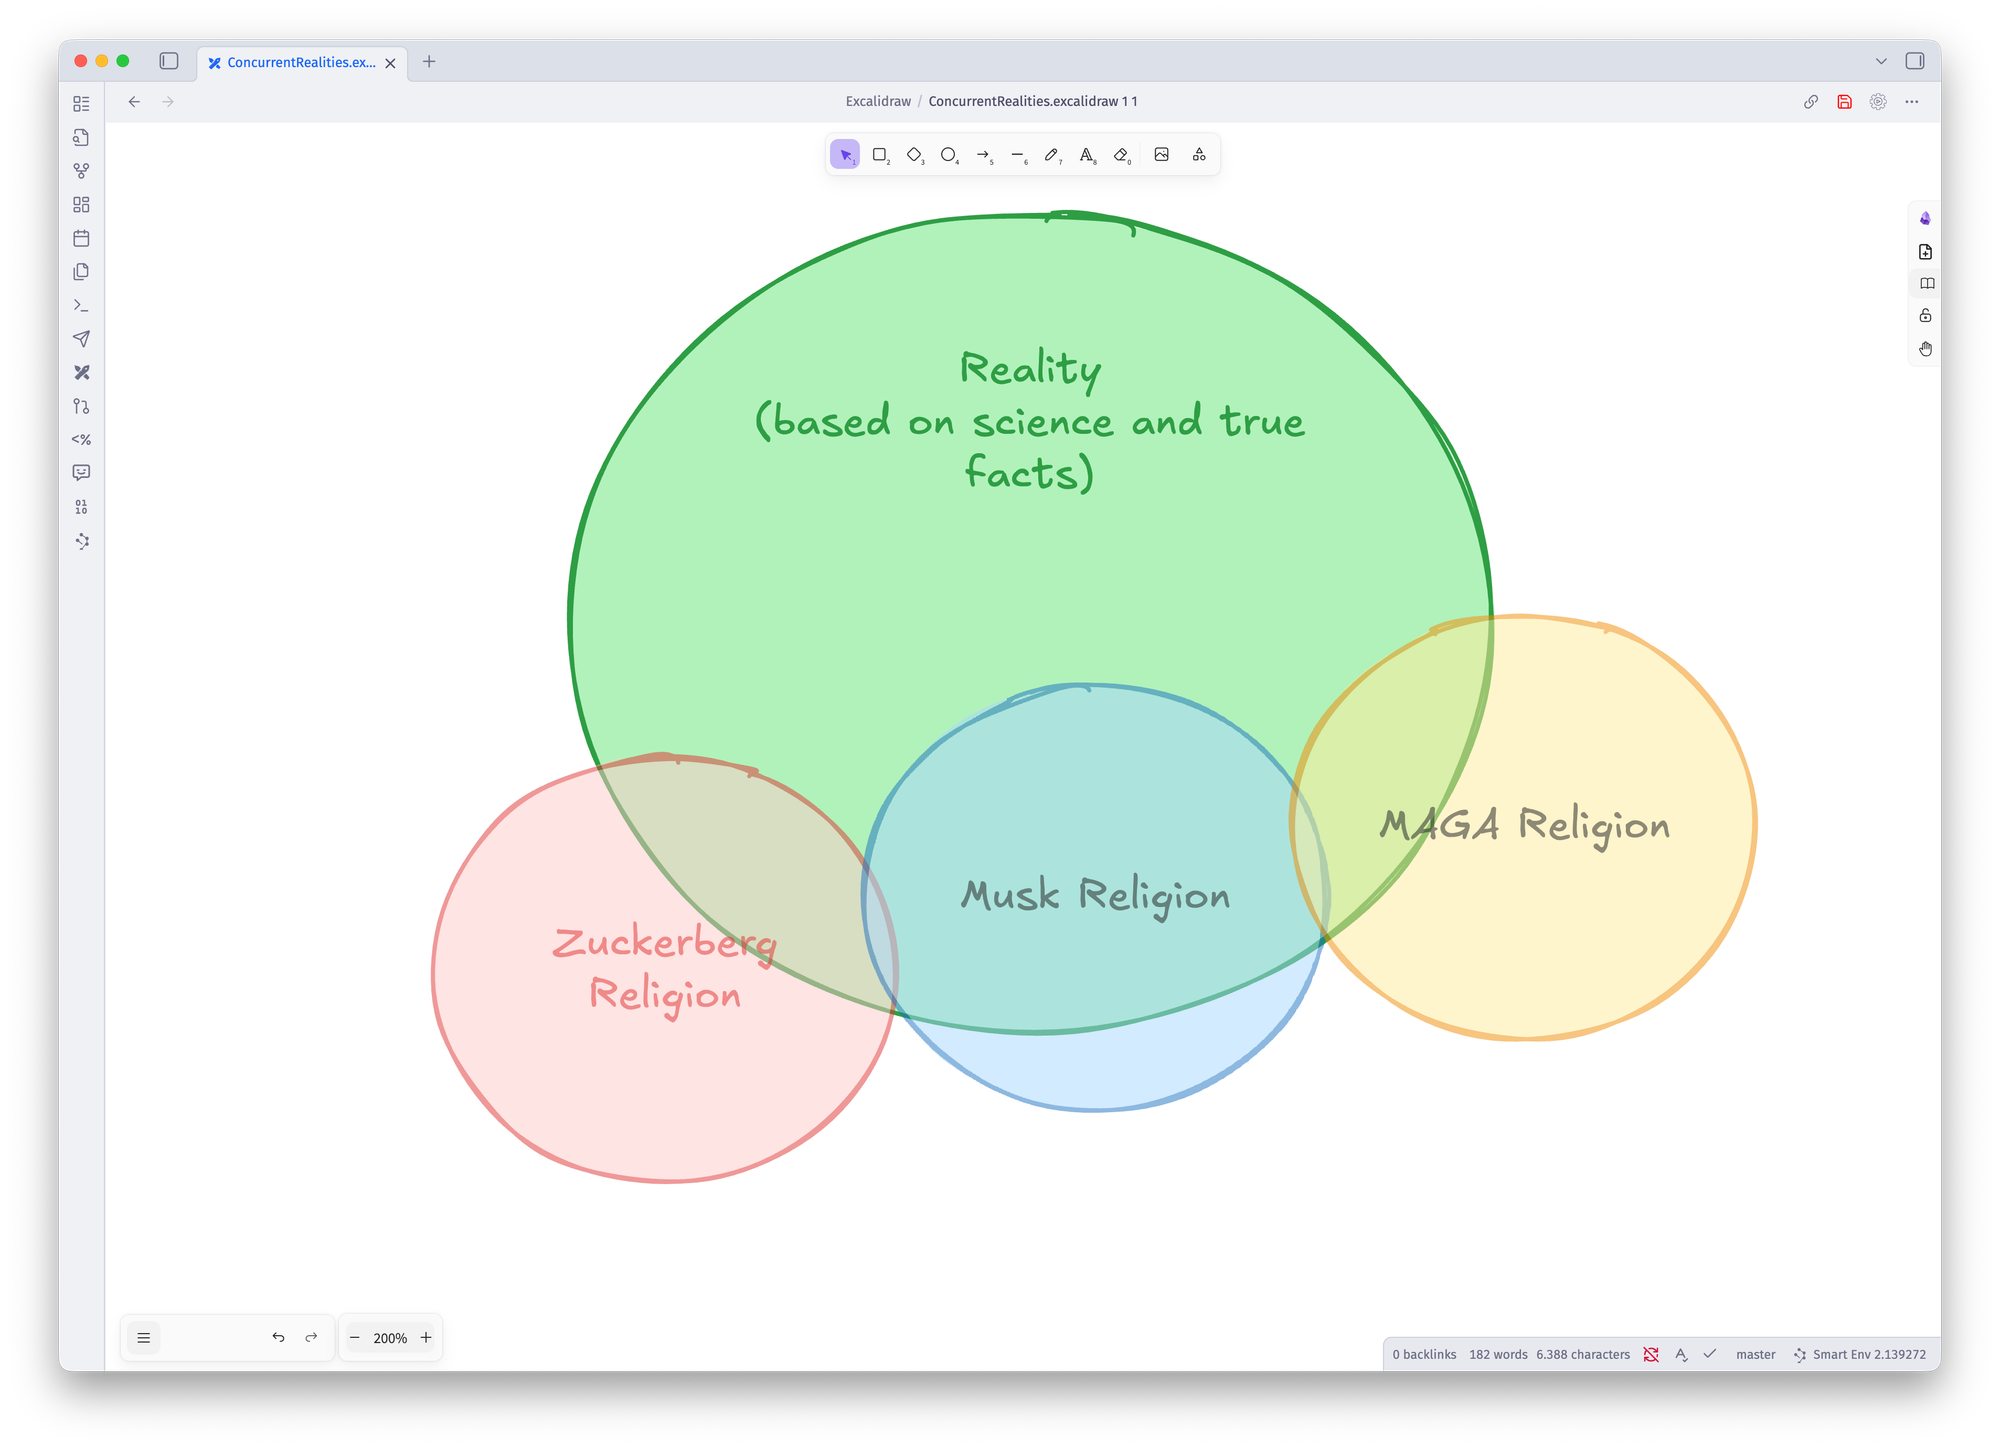
Task: Select the Diamond shape tool
Action: point(914,155)
